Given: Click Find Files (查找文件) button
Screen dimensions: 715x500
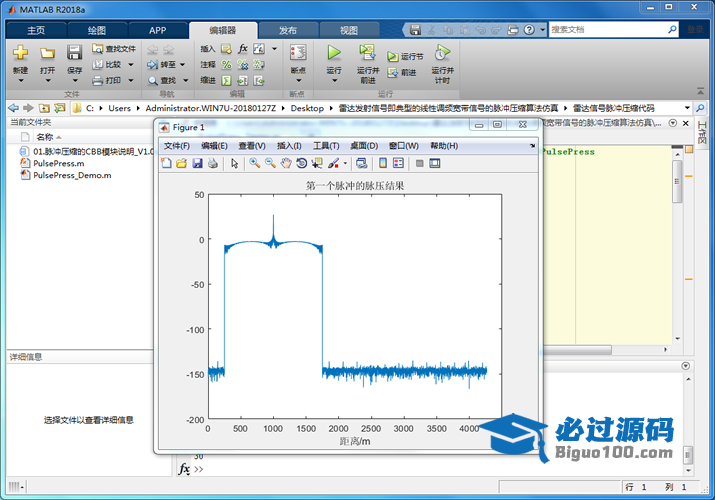Looking at the screenshot, I should click(x=113, y=48).
